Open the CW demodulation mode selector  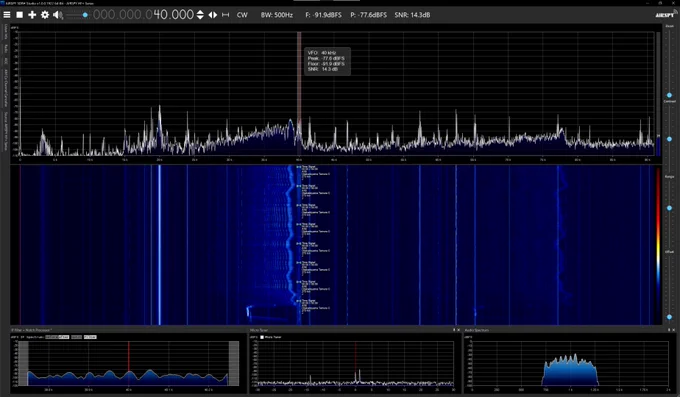coord(242,15)
